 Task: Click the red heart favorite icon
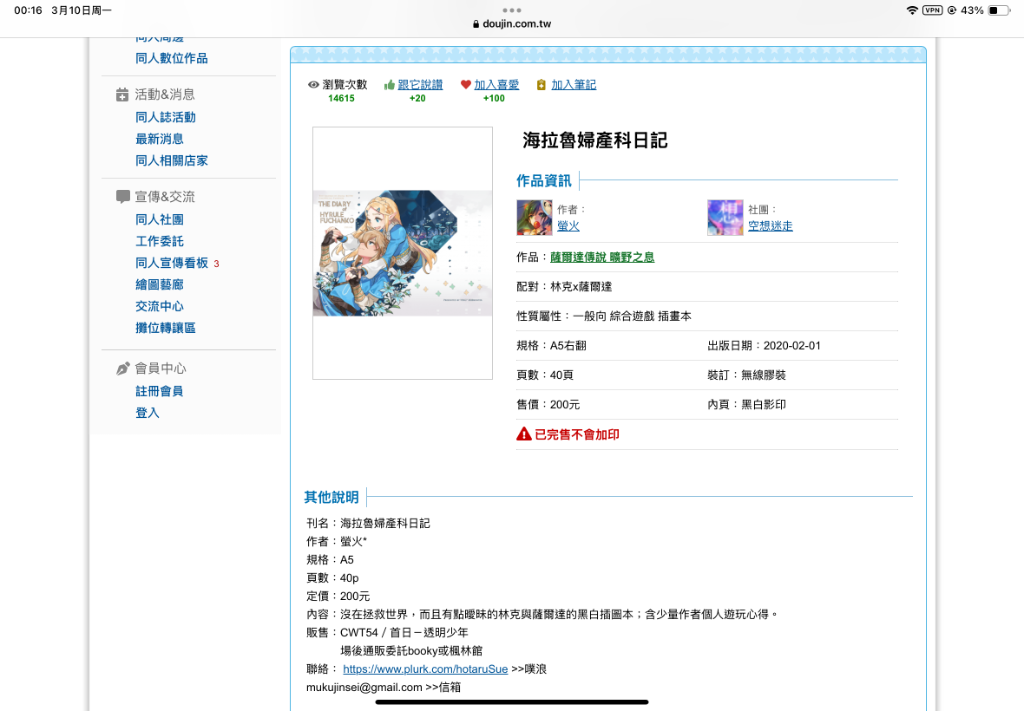click(466, 85)
